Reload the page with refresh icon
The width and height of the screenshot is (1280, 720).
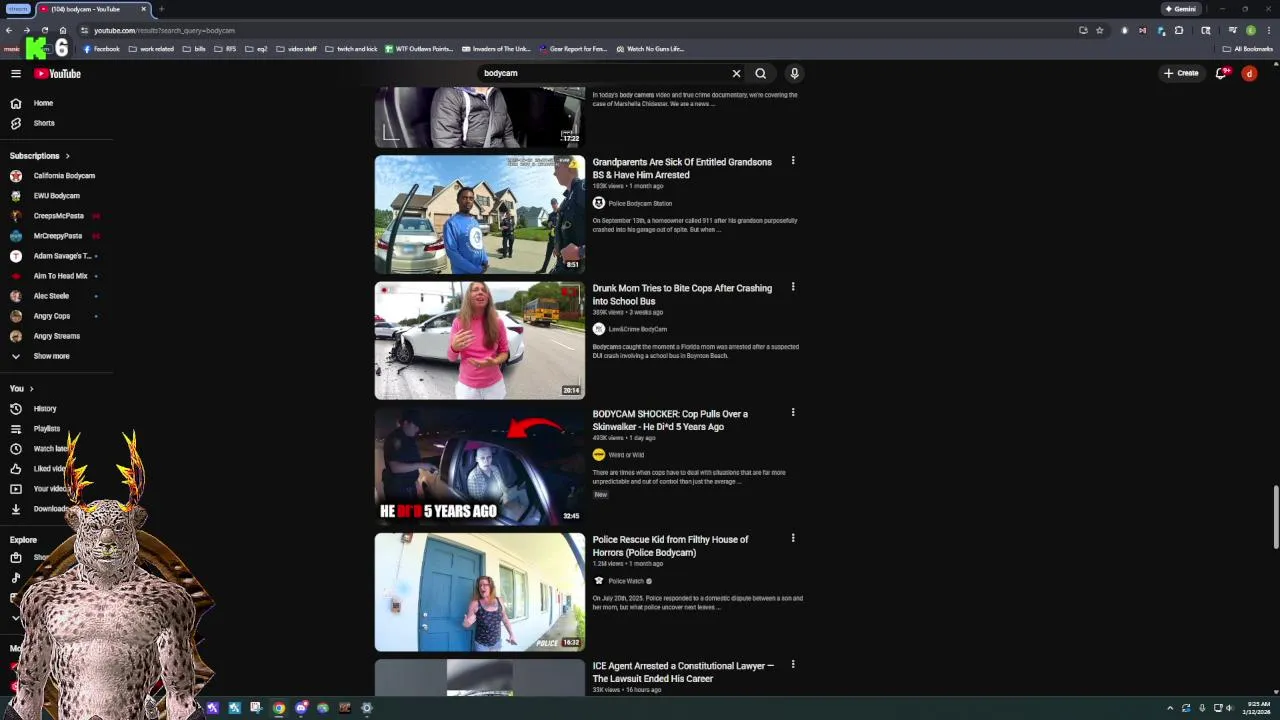[x=44, y=30]
